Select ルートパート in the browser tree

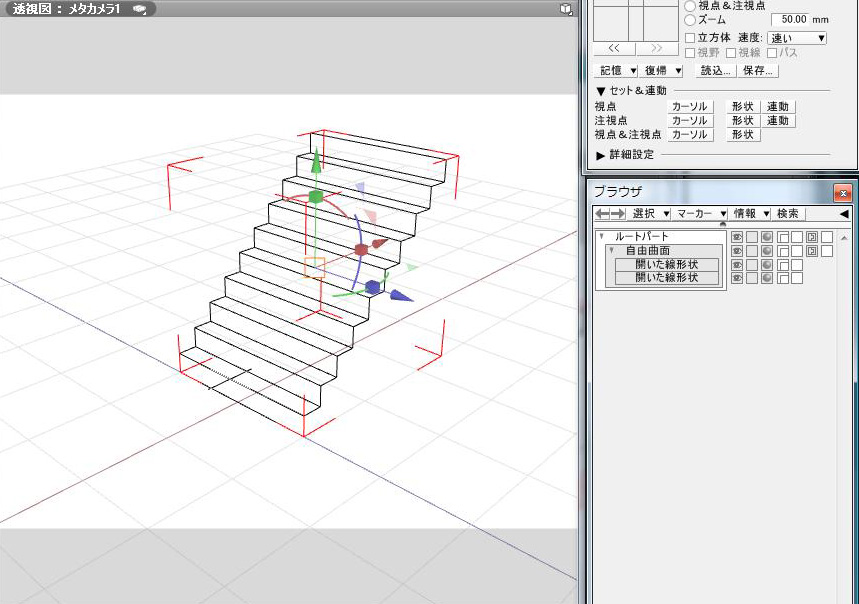641,237
